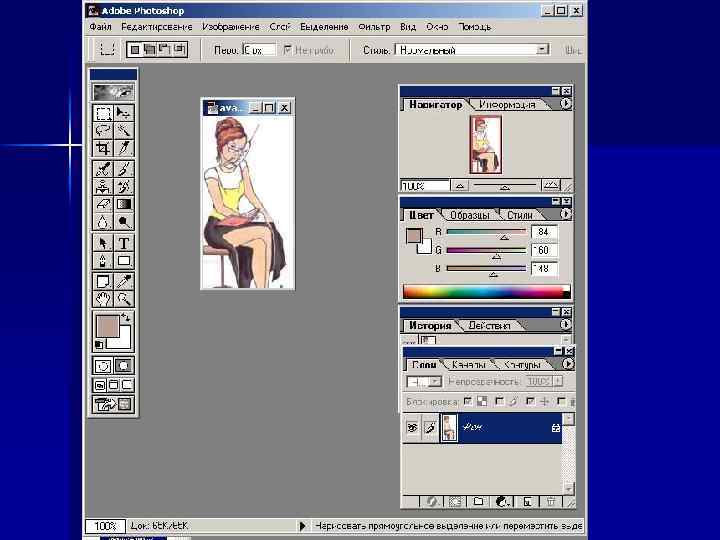Create a new layer in Layers panel
The image size is (720, 540).
click(527, 502)
